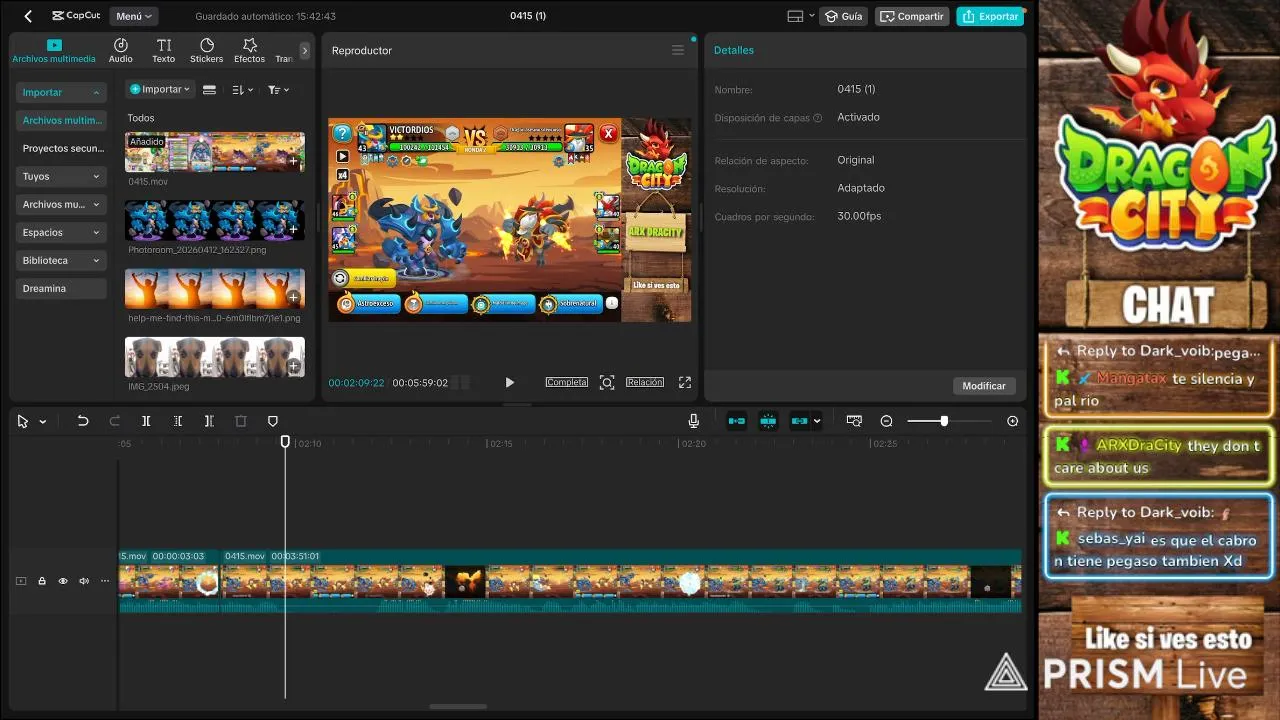Open the Menú dropdown
Viewport: 1280px width, 720px height.
pyautogui.click(x=134, y=16)
